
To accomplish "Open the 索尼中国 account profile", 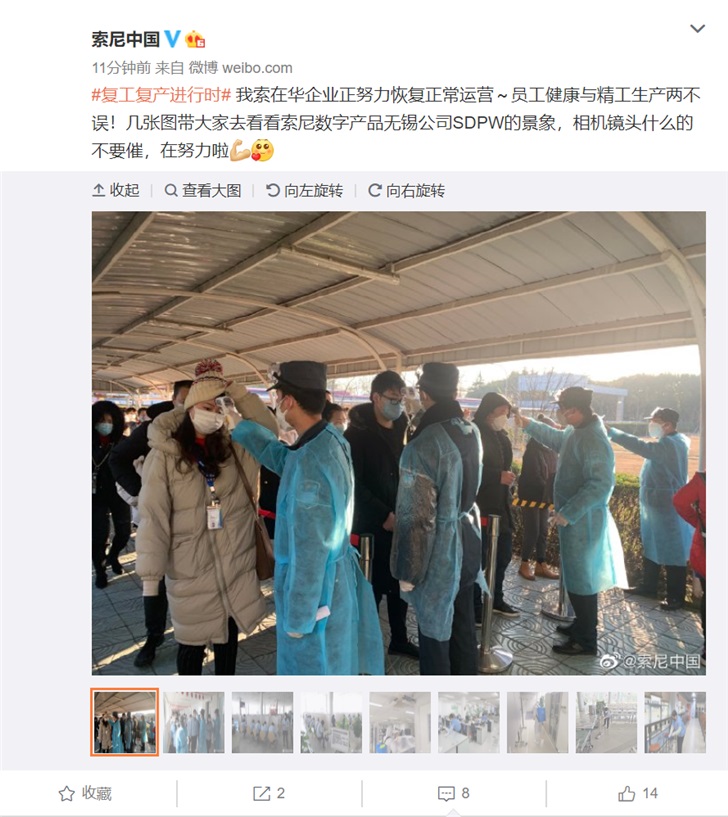I will click(126, 39).
